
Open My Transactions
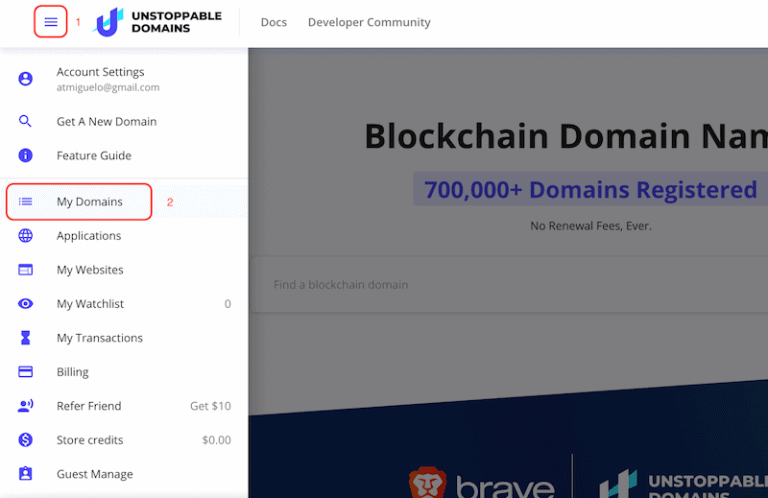click(124, 338)
